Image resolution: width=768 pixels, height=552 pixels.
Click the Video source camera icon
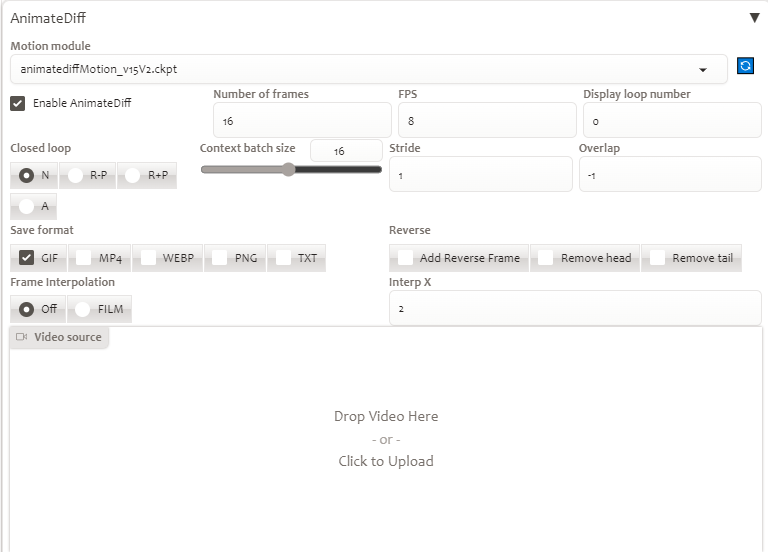(x=22, y=337)
